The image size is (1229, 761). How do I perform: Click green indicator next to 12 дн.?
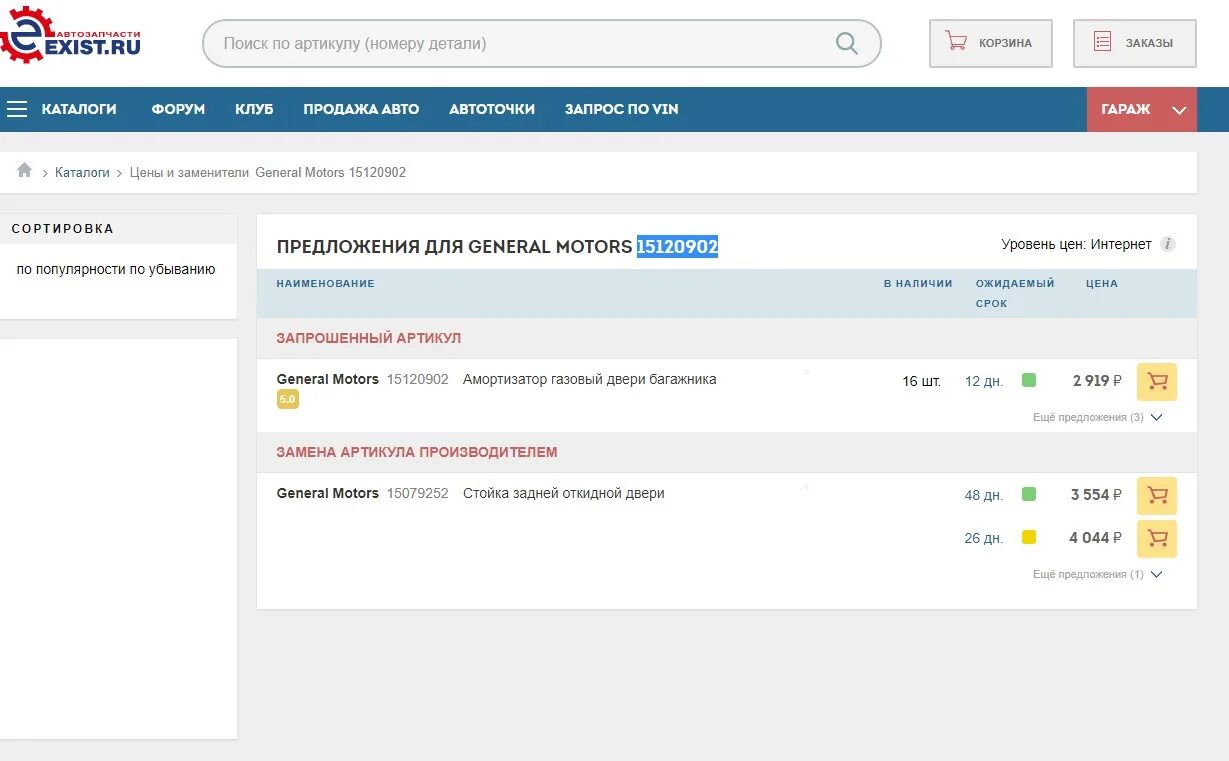click(1029, 380)
